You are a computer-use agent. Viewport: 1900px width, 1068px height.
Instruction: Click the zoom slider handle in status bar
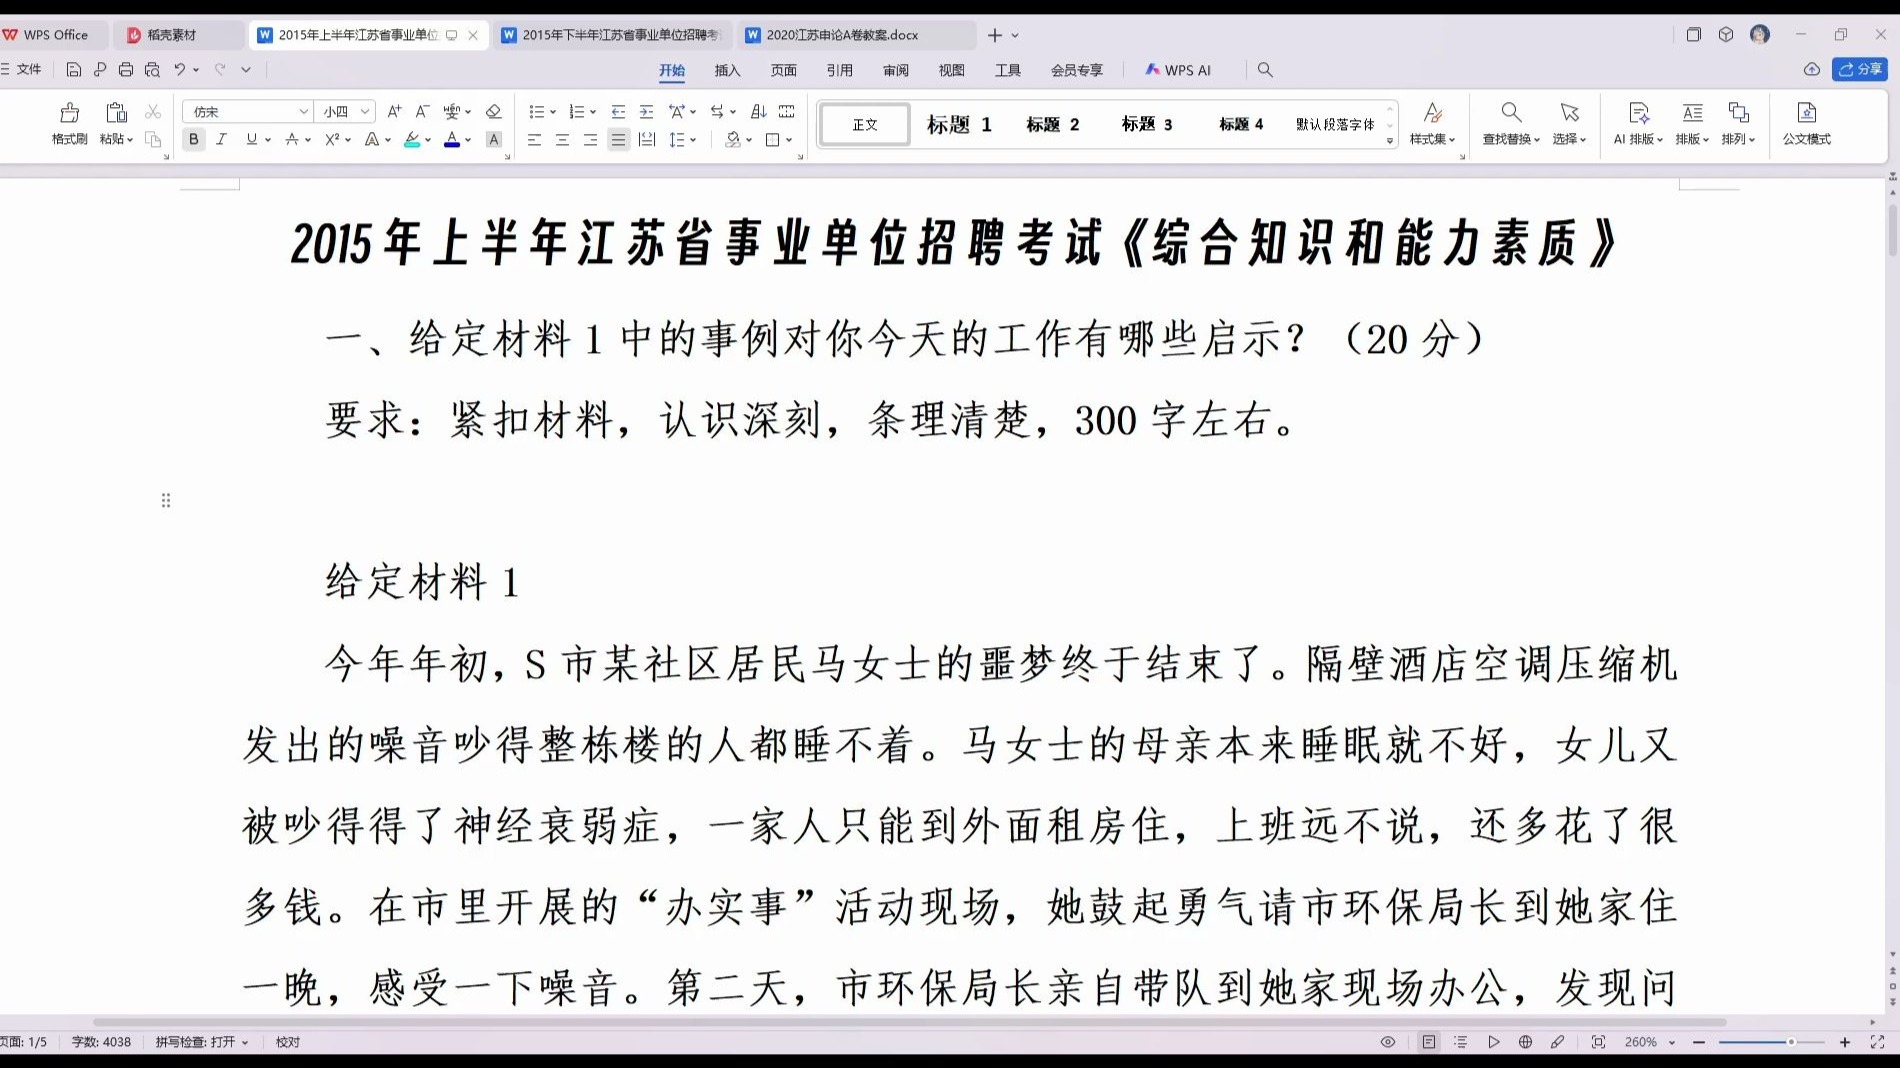tap(1791, 1042)
